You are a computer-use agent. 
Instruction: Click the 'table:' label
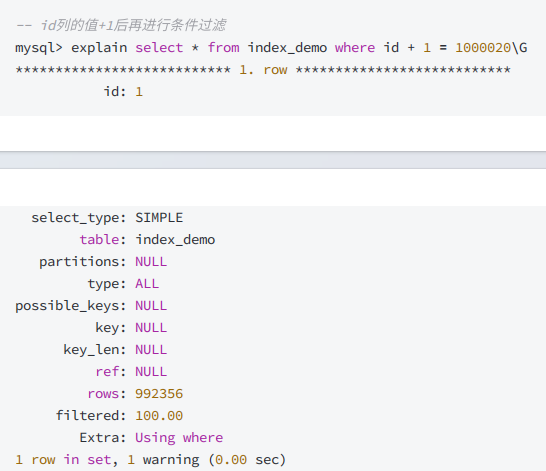103,240
